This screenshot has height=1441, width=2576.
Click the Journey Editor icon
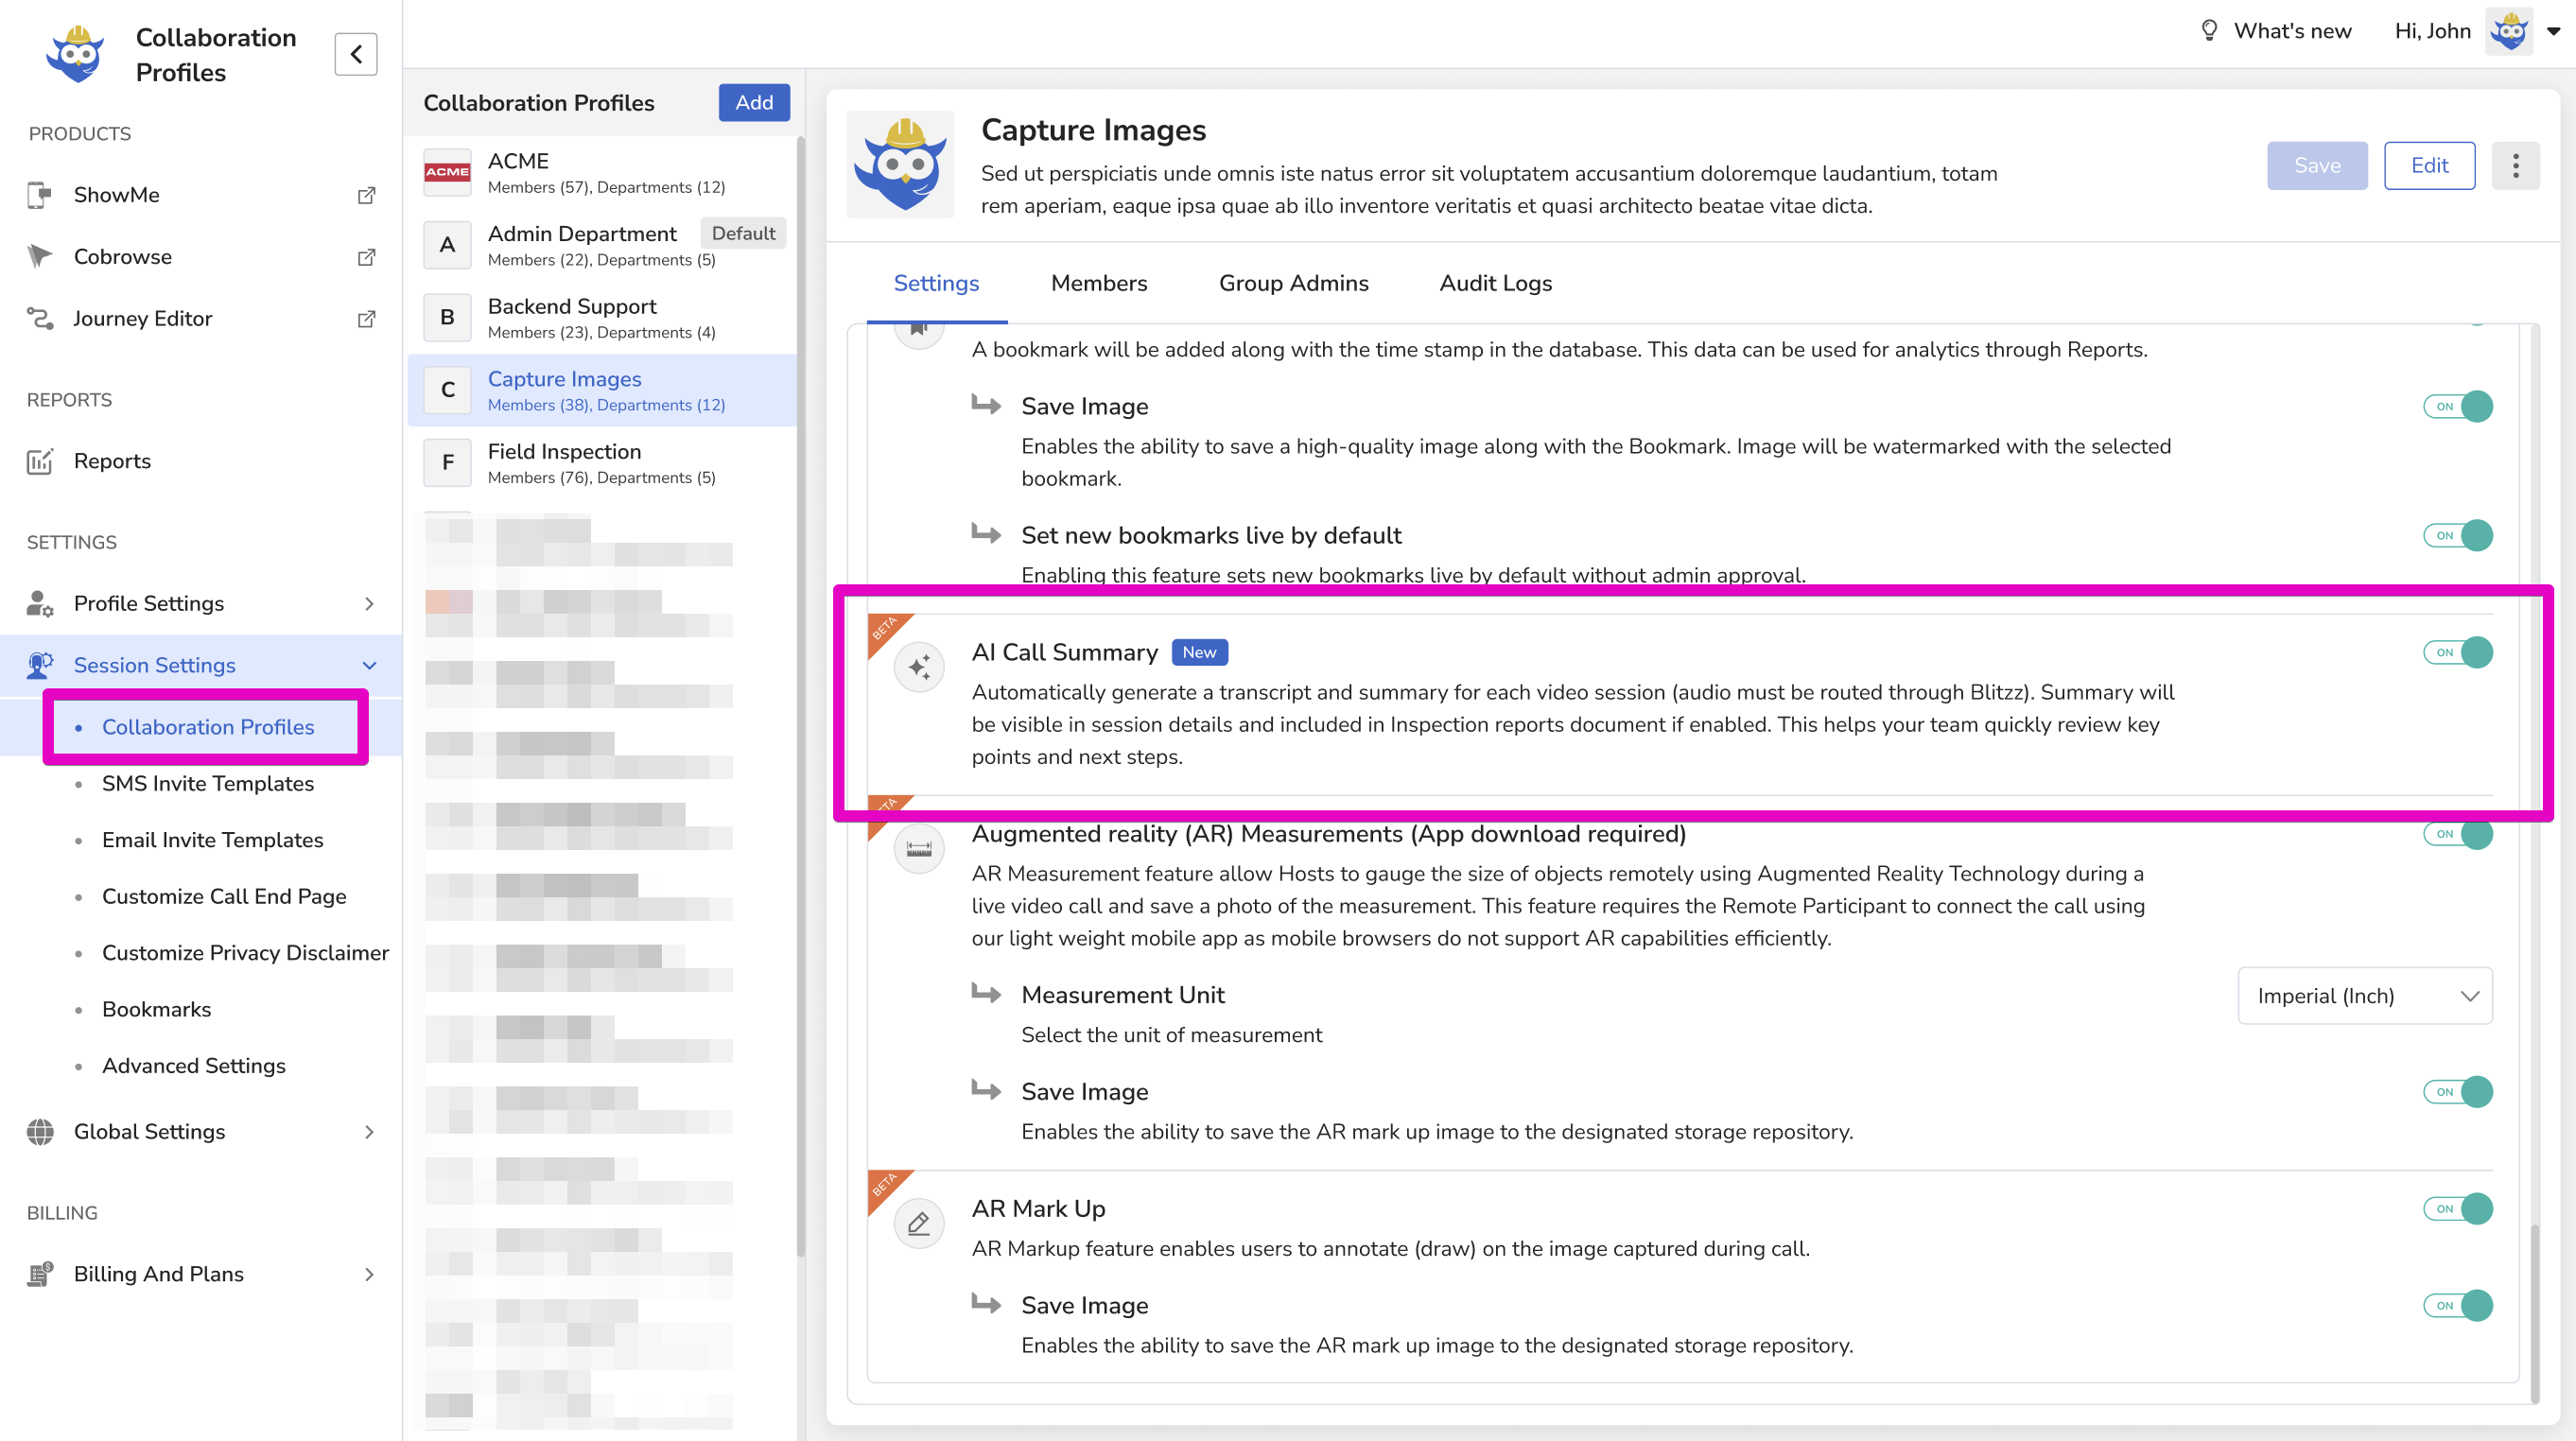[x=39, y=319]
